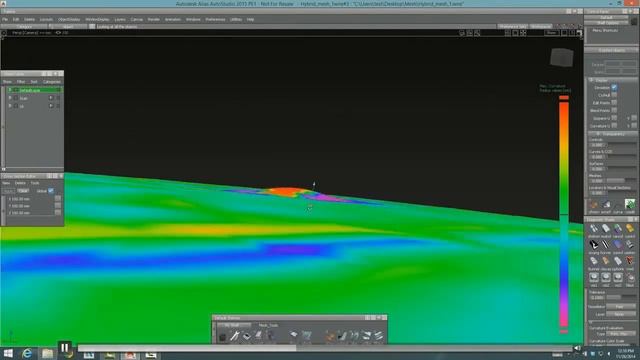640x360 pixels.
Task: Pause the video playback
Action: click(x=64, y=348)
